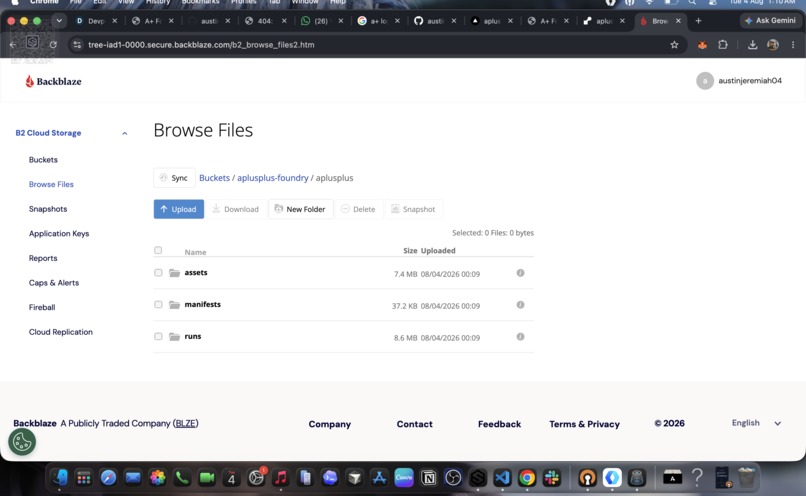The image size is (806, 496).
Task: Switch to the Devp tab
Action: pos(96,21)
